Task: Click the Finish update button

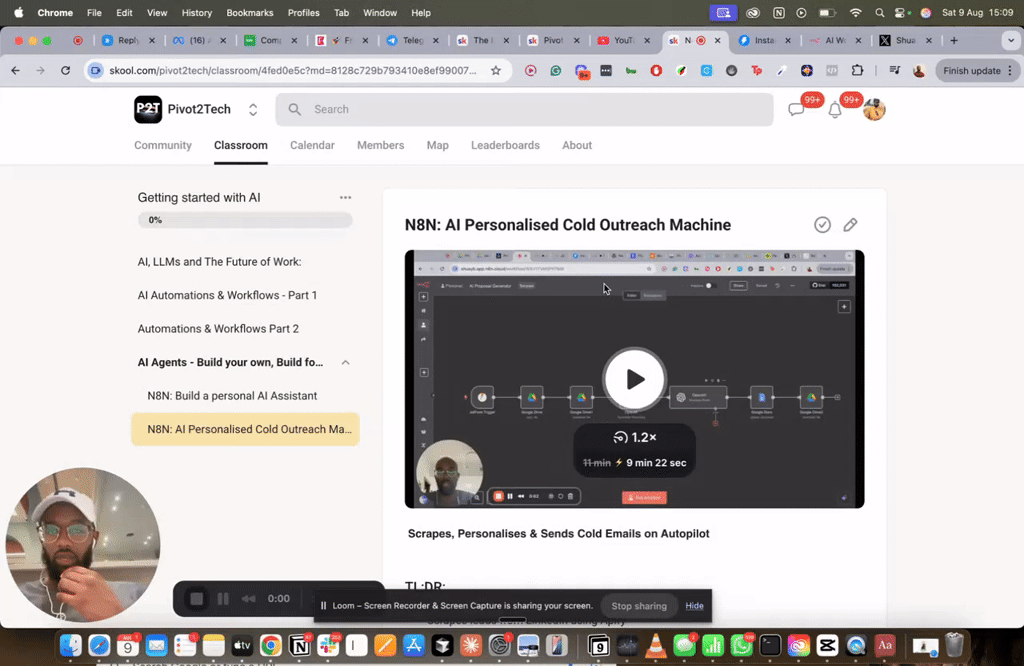Action: (x=976, y=71)
